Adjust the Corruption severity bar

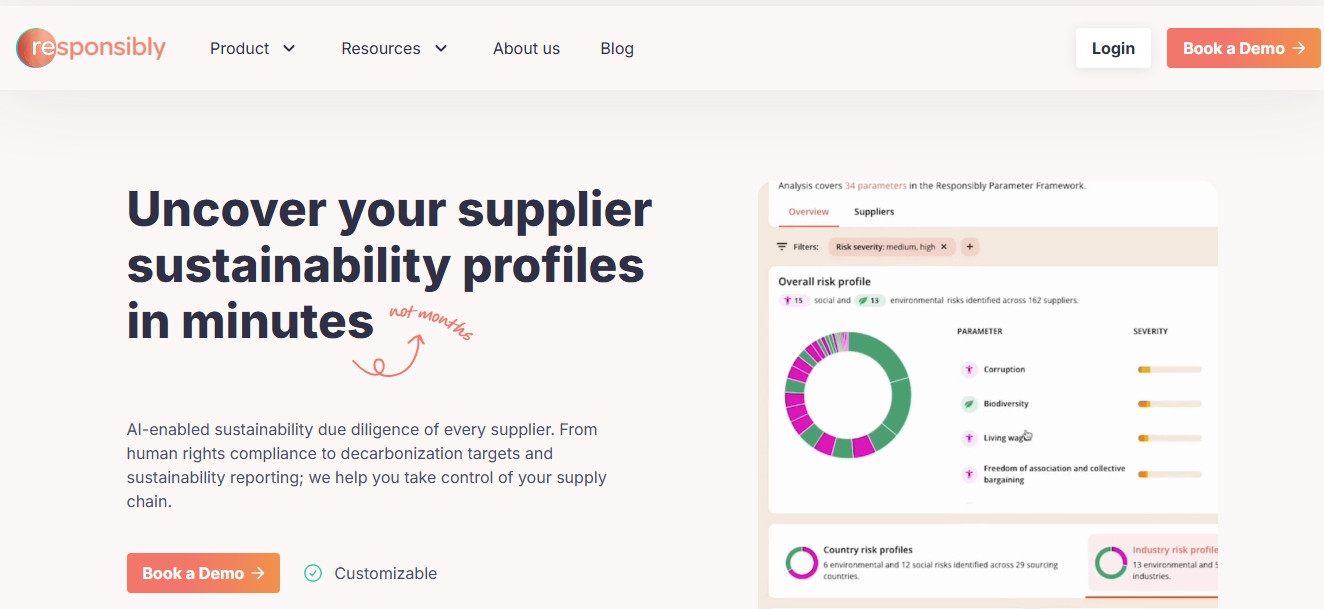pyautogui.click(x=1168, y=369)
